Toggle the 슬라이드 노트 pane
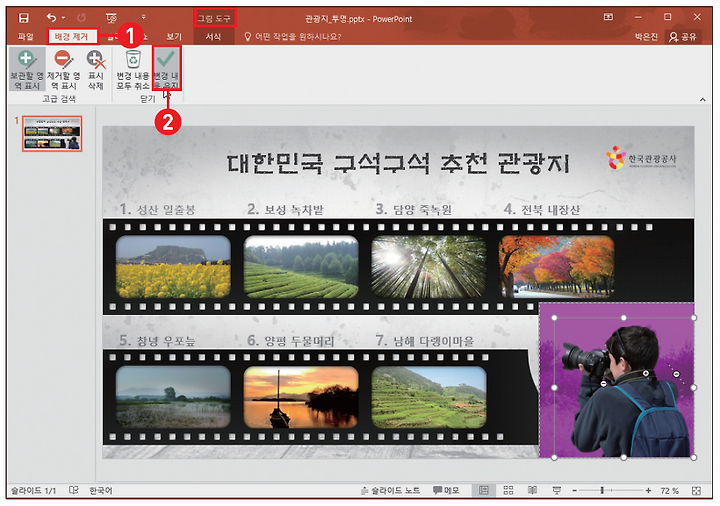The width and height of the screenshot is (720, 506). coord(390,491)
